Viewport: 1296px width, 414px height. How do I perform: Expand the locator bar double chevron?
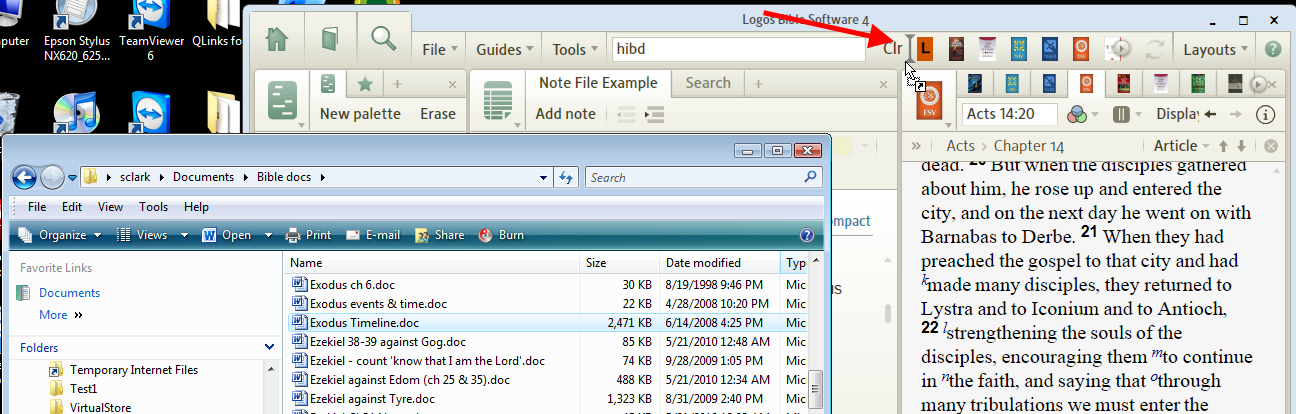pyautogui.click(x=916, y=146)
